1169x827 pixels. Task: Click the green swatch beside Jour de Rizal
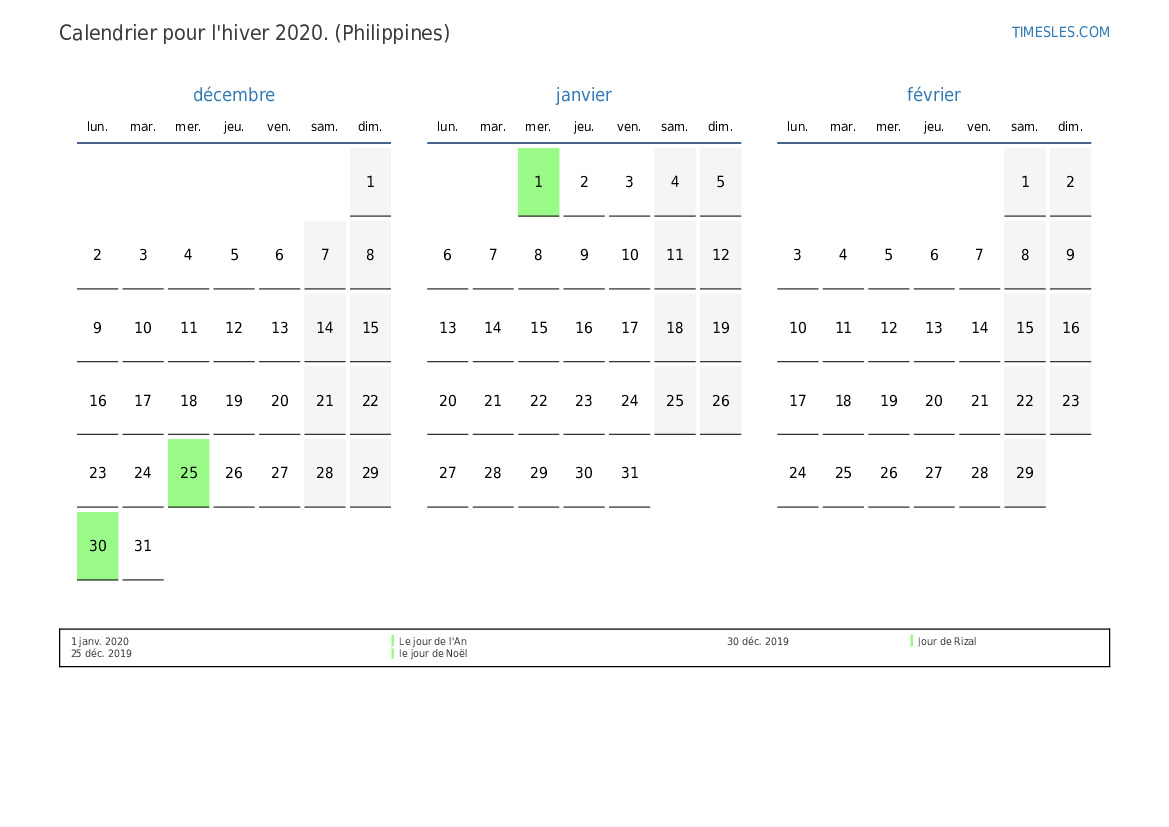tap(912, 641)
